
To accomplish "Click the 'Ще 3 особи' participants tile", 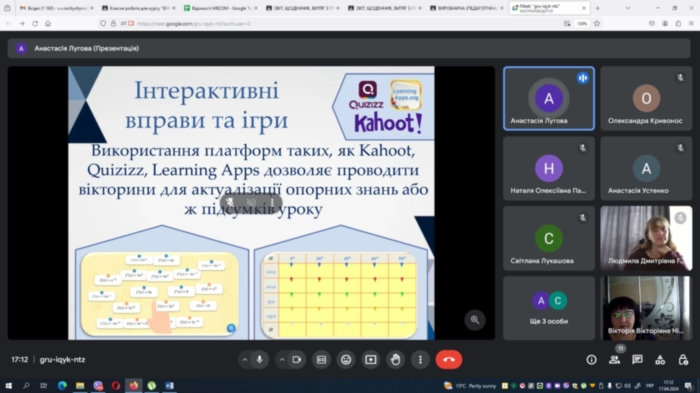I will 549,308.
